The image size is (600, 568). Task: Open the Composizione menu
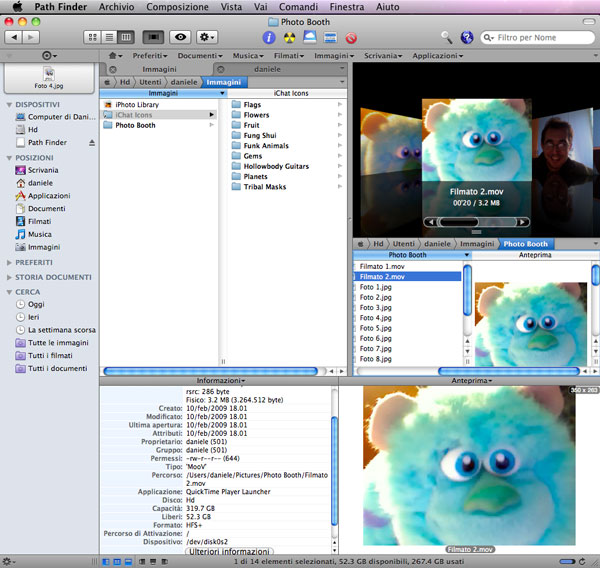pos(177,7)
